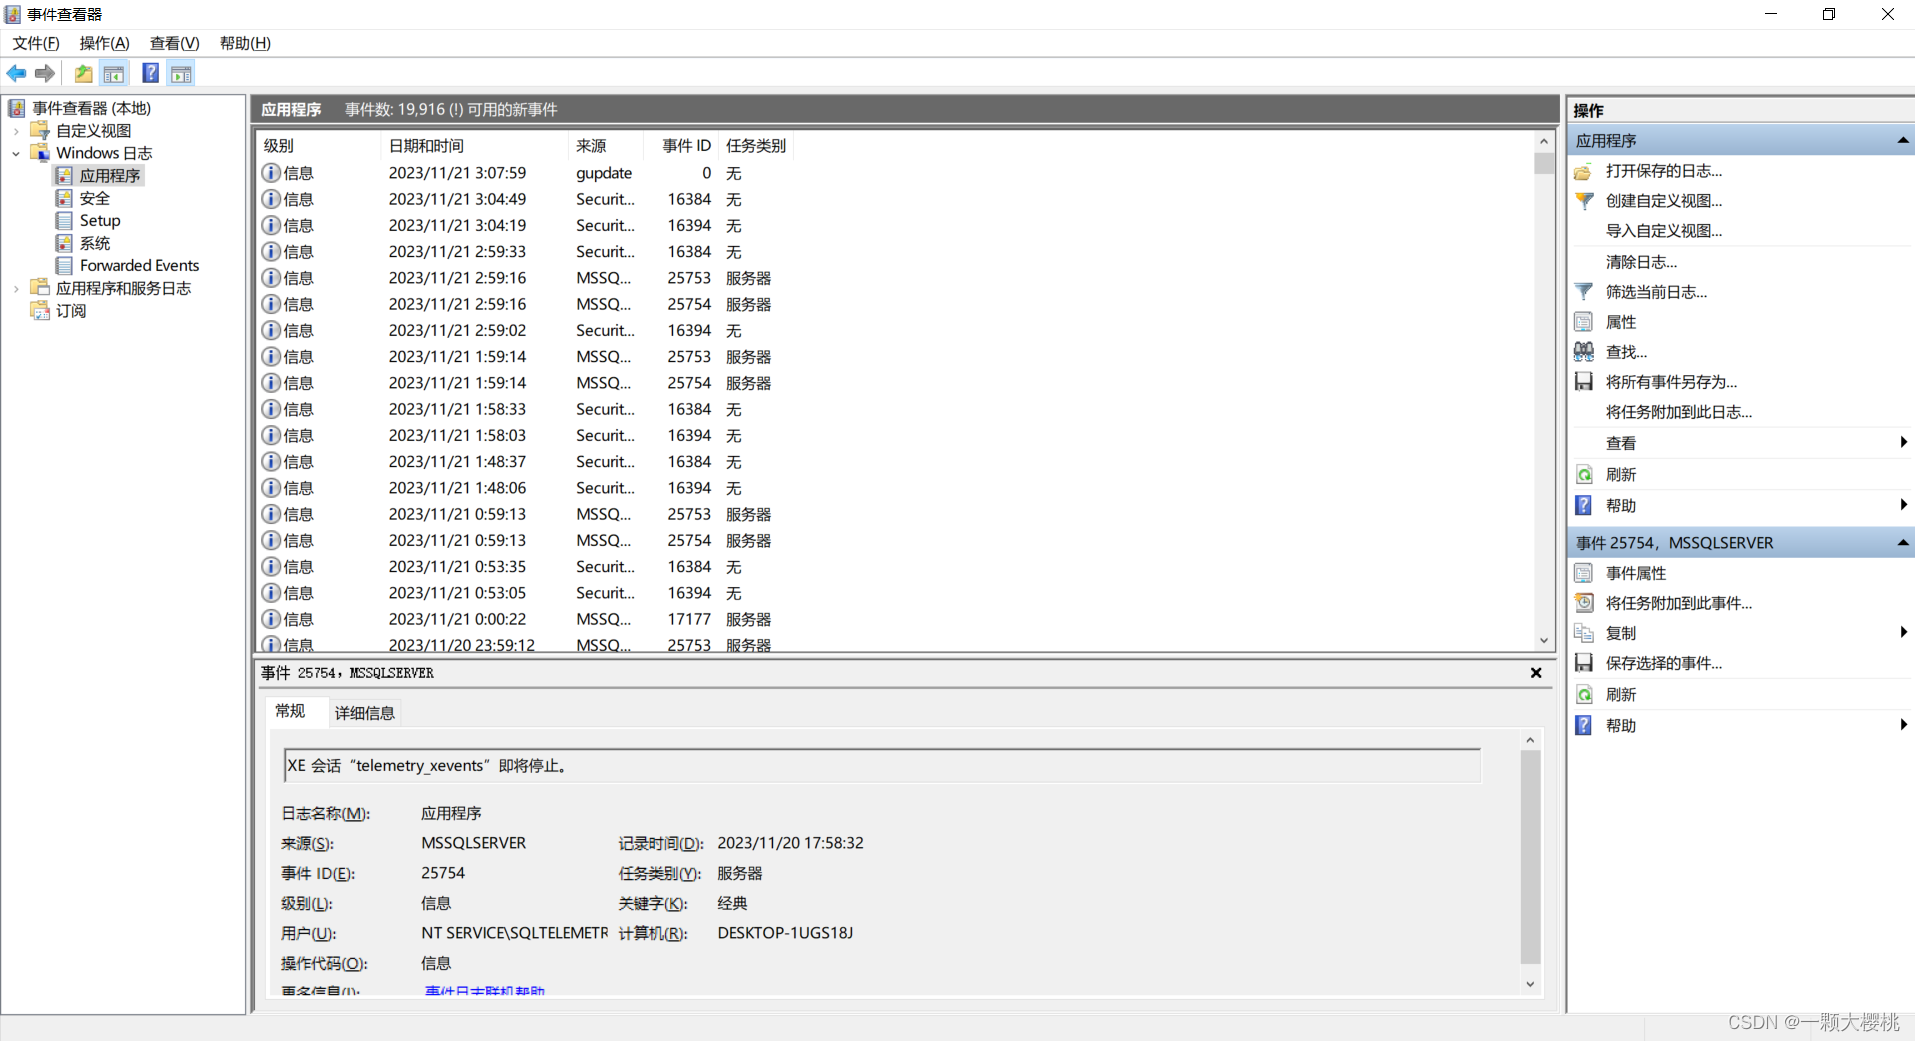Click the event list scroll down arrow

pyautogui.click(x=1544, y=640)
